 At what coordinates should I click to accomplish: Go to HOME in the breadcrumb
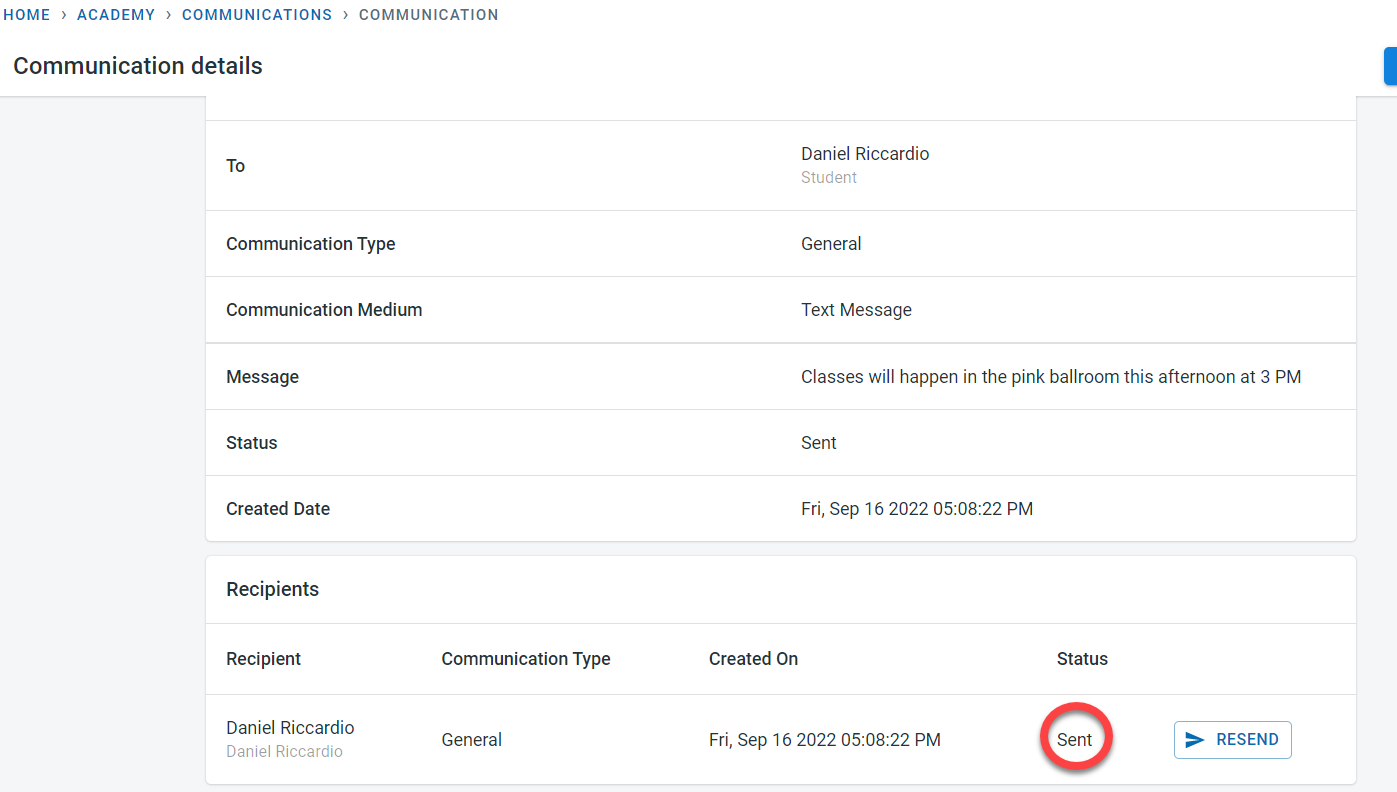27,15
